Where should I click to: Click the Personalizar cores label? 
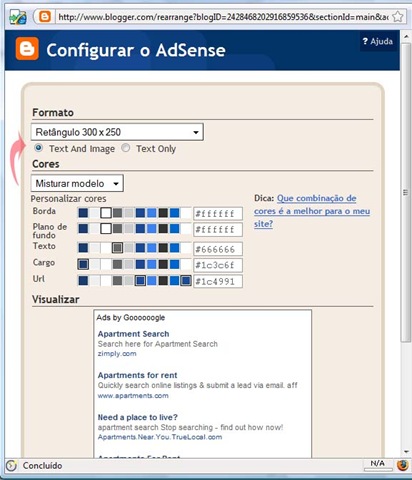pyautogui.click(x=68, y=199)
